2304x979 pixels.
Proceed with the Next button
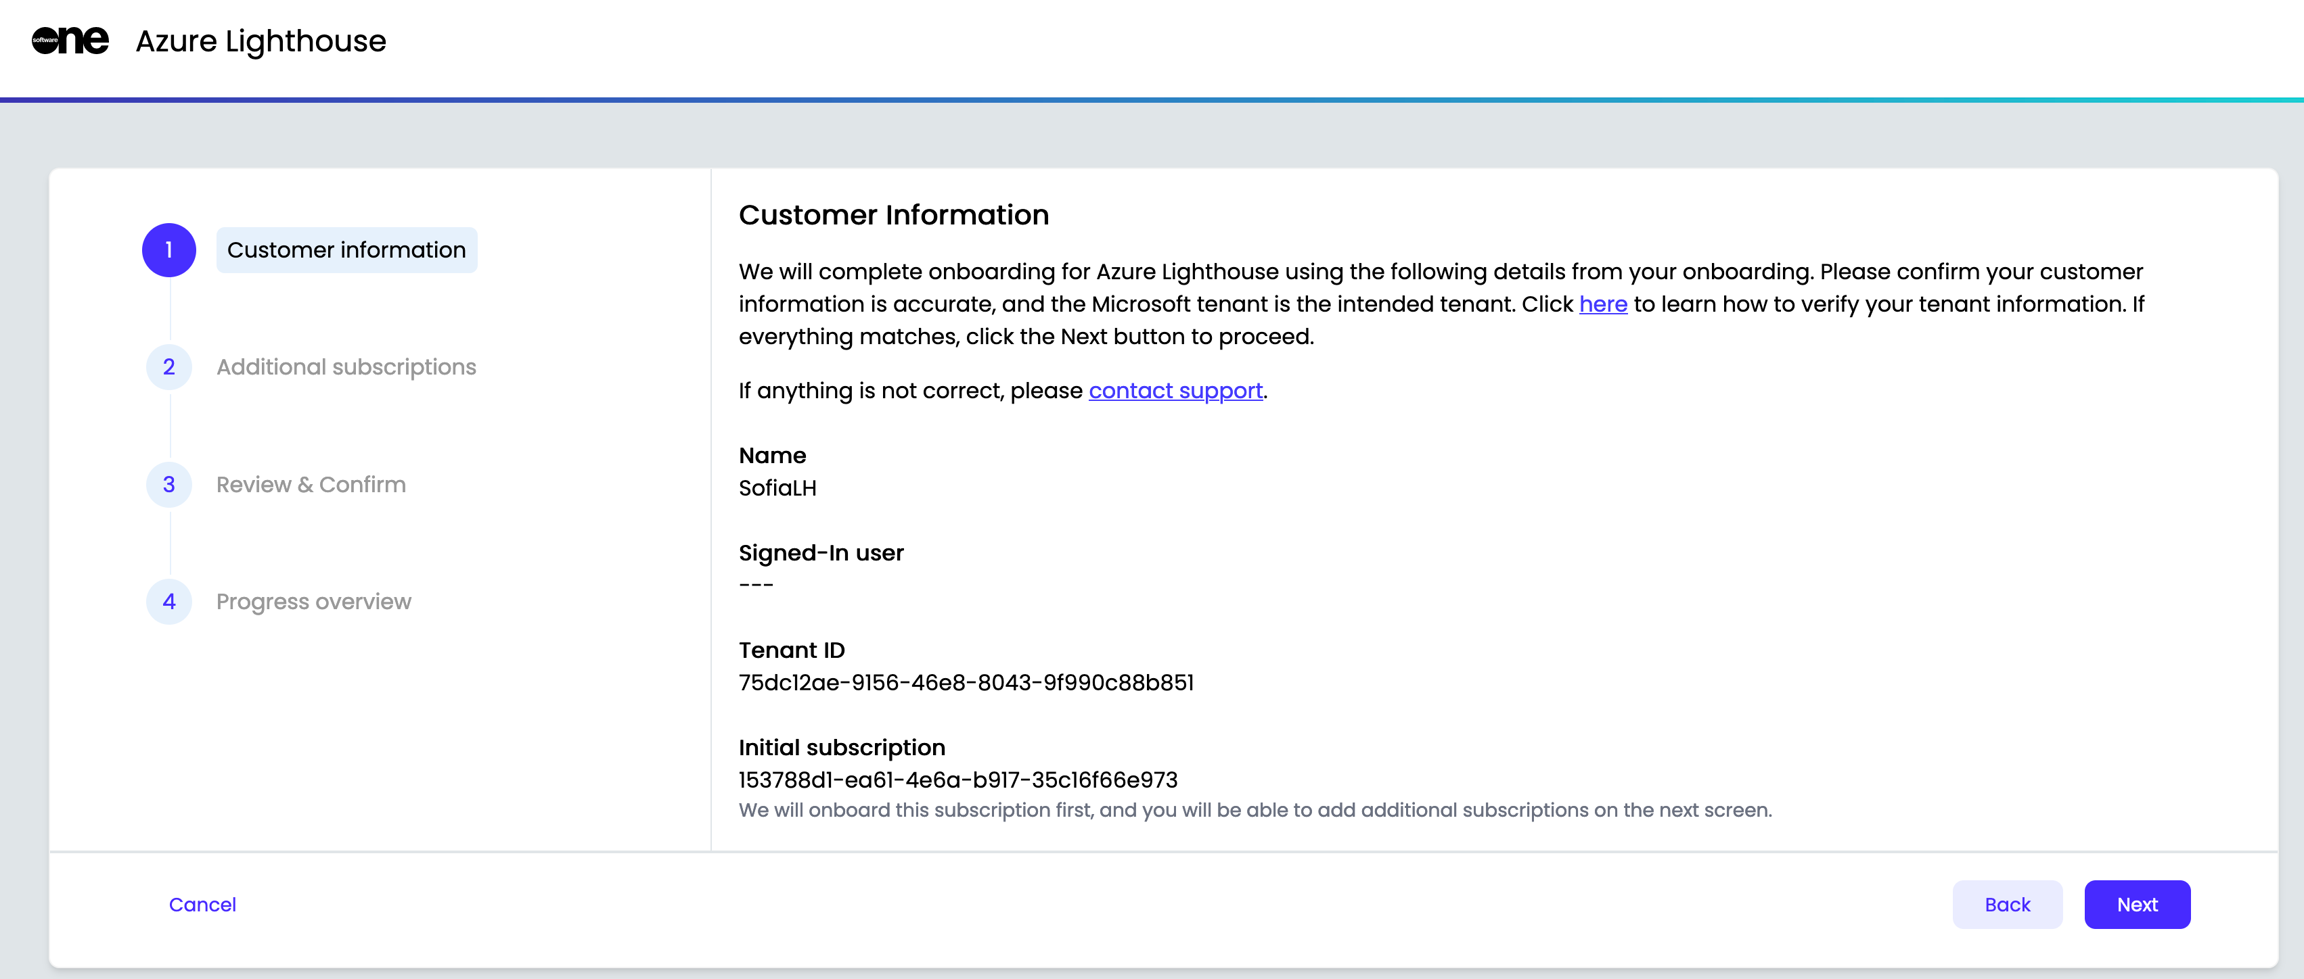(2137, 904)
